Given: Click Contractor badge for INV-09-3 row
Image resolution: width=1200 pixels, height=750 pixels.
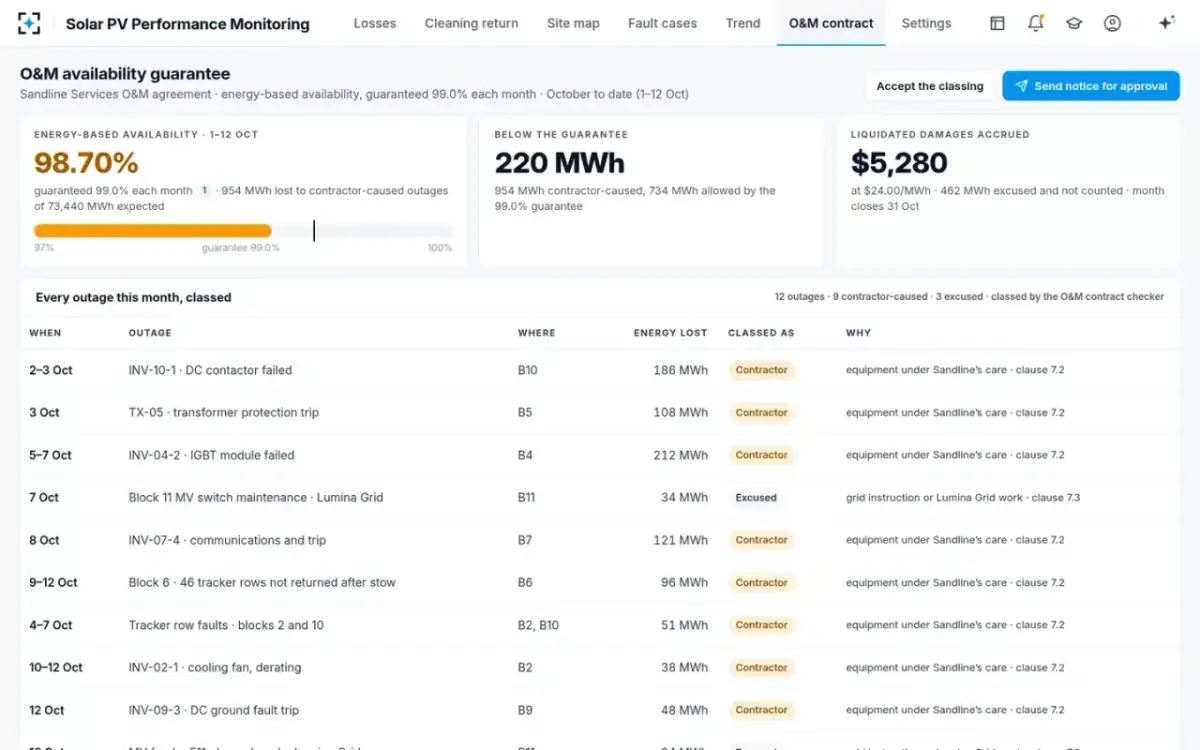Looking at the screenshot, I should click(x=761, y=710).
